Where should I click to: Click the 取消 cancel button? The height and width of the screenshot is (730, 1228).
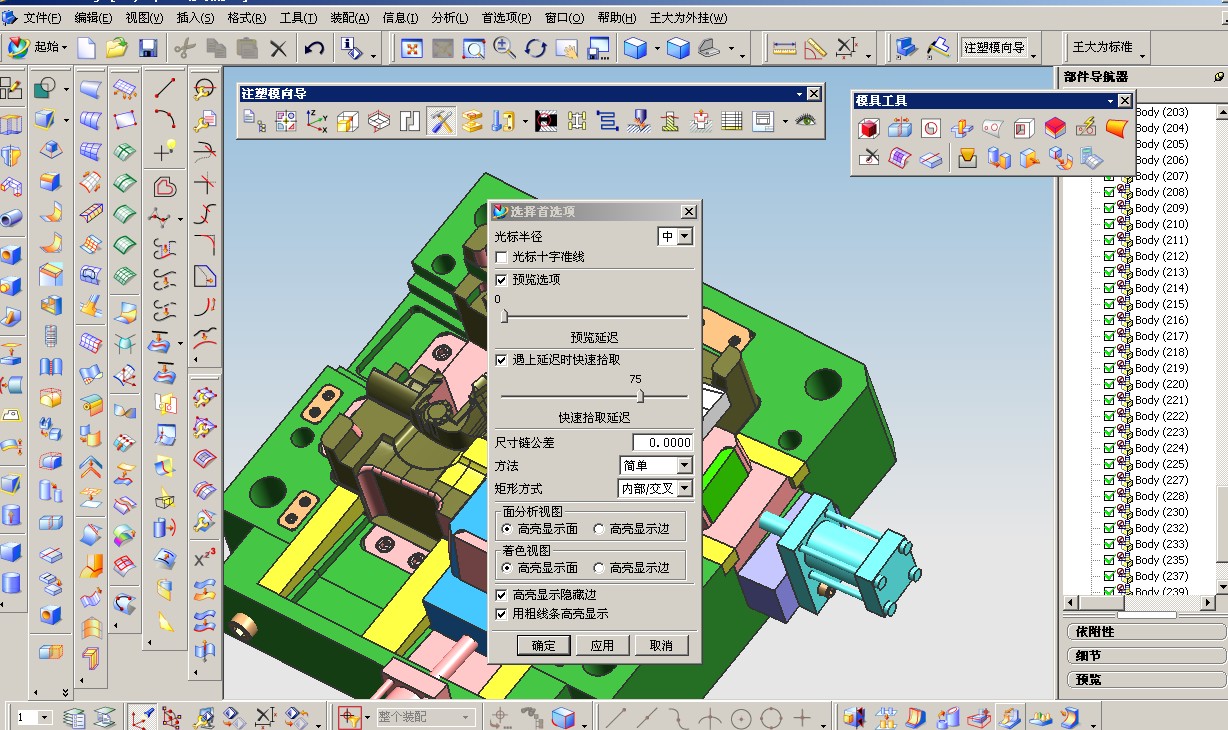pos(661,646)
